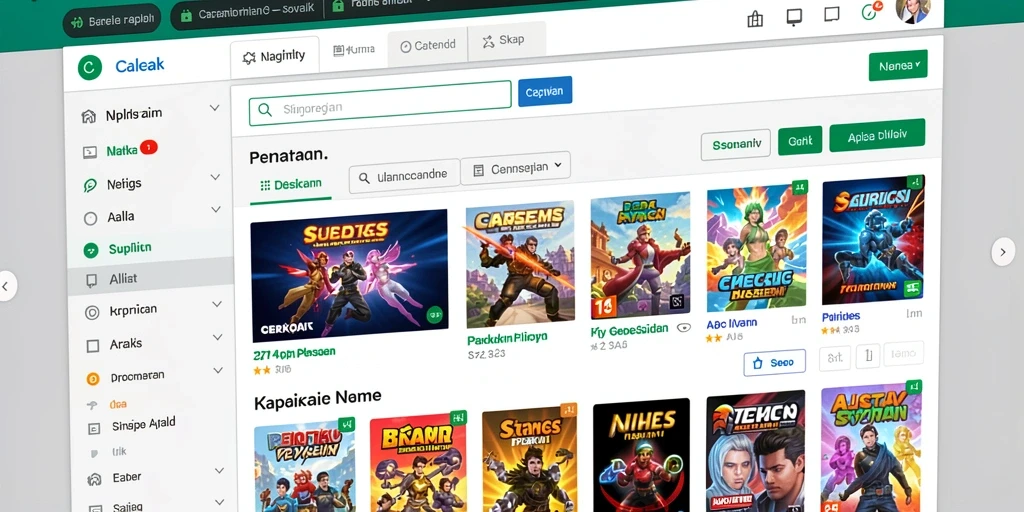
Task: Click next carousel arrow on right edge
Action: (x=1002, y=251)
